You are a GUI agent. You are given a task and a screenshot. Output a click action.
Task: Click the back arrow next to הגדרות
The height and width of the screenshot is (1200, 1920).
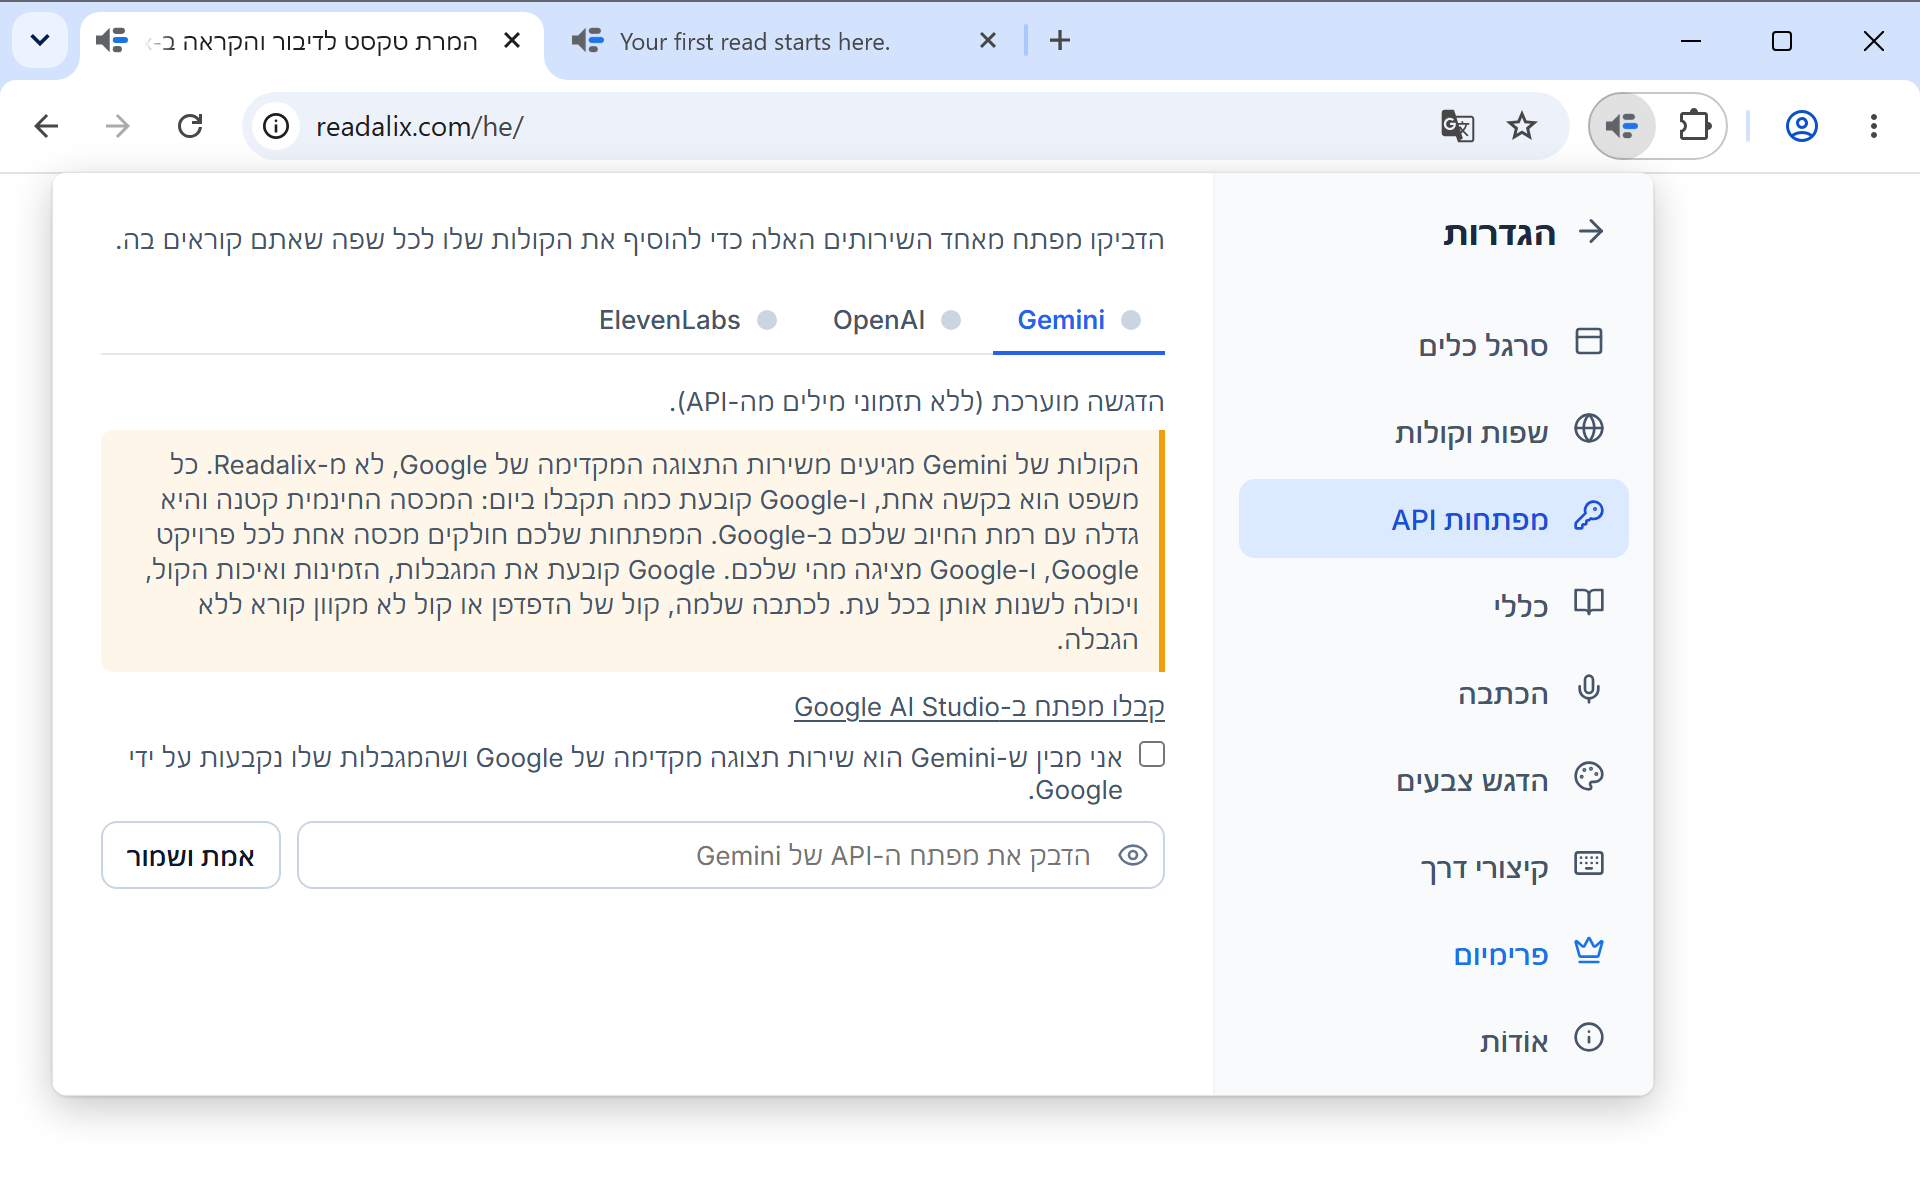point(1590,232)
